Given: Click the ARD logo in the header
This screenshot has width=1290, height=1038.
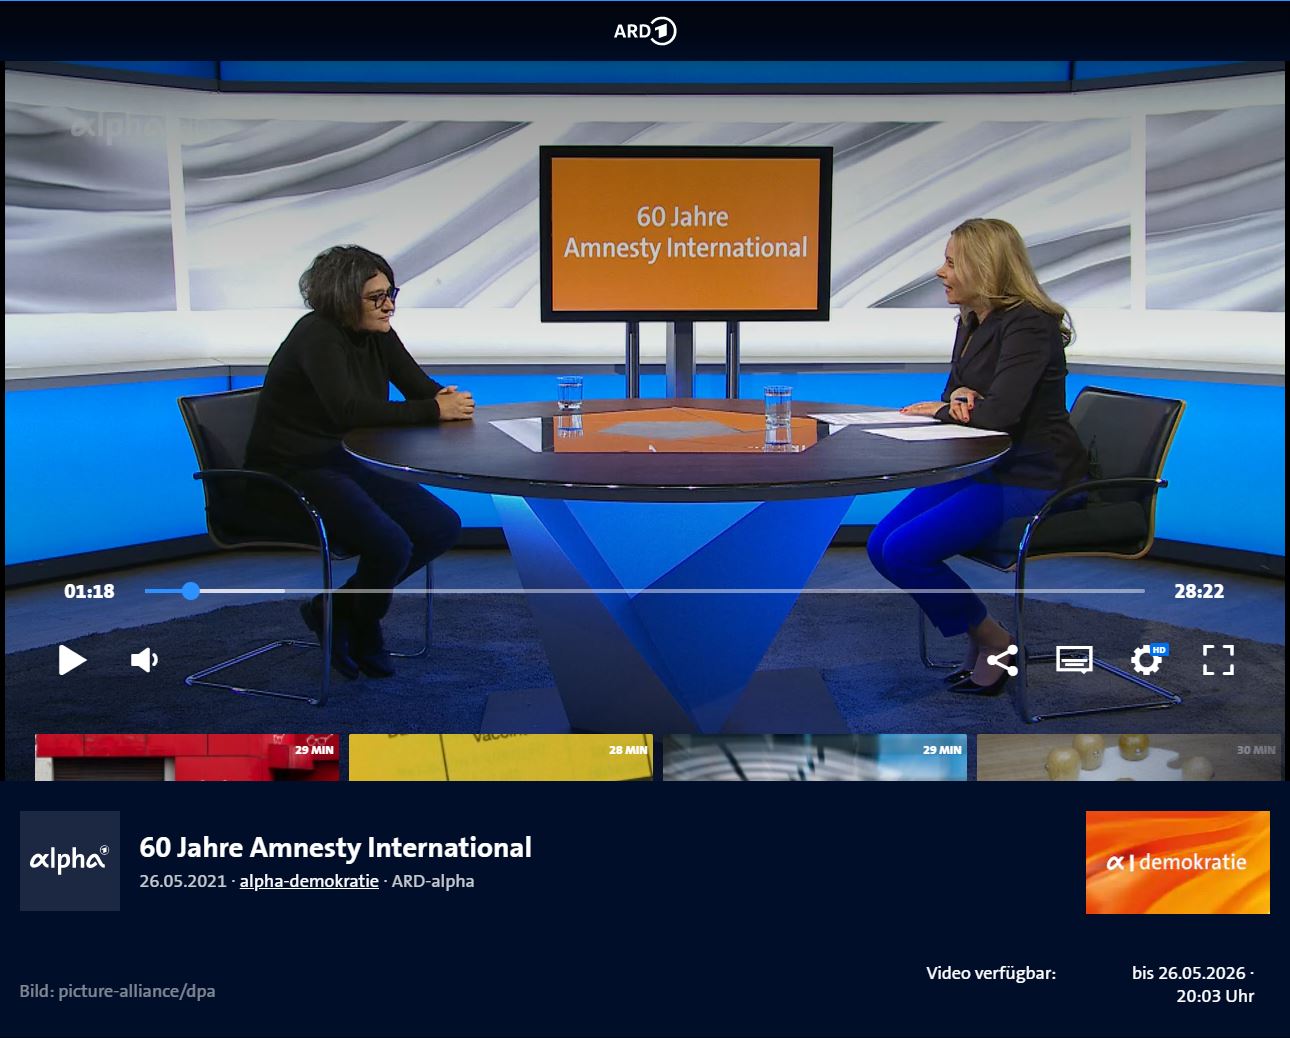Looking at the screenshot, I should point(645,31).
